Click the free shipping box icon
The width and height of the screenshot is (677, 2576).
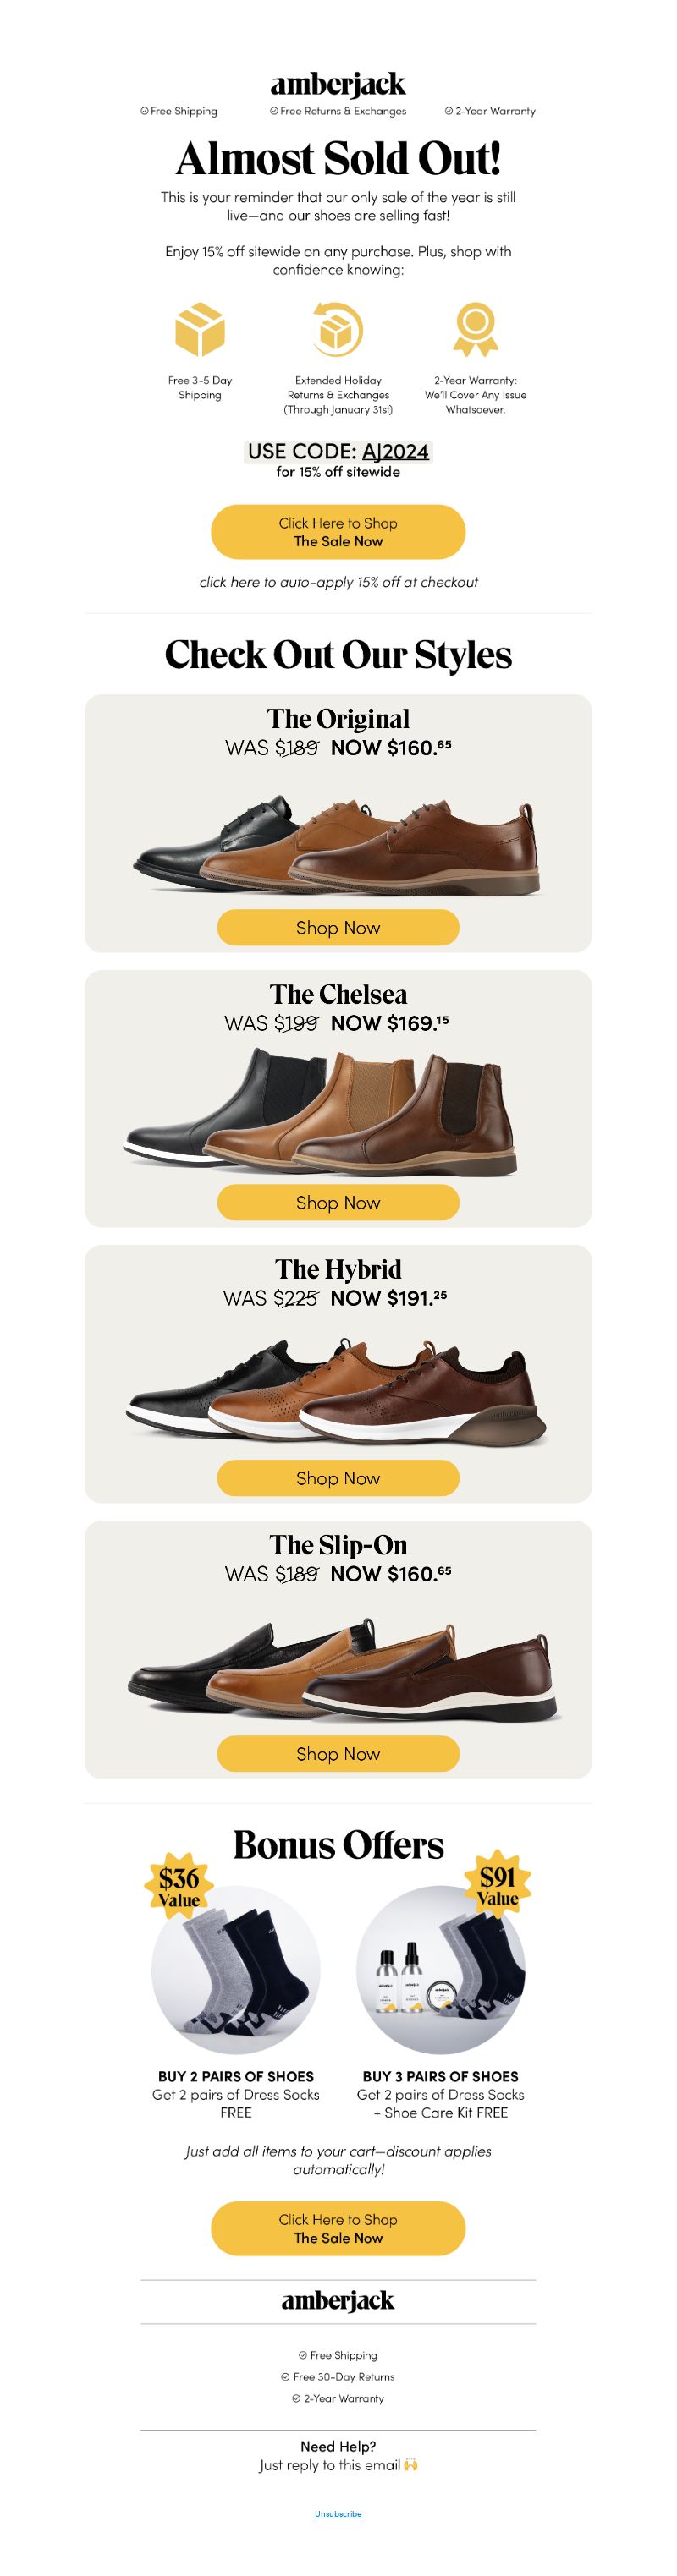pyautogui.click(x=200, y=330)
